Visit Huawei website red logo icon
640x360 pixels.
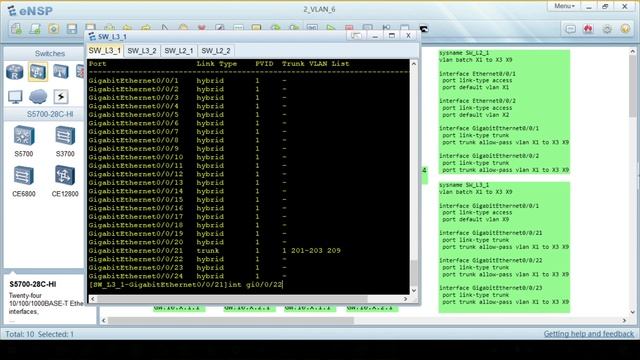588,29
